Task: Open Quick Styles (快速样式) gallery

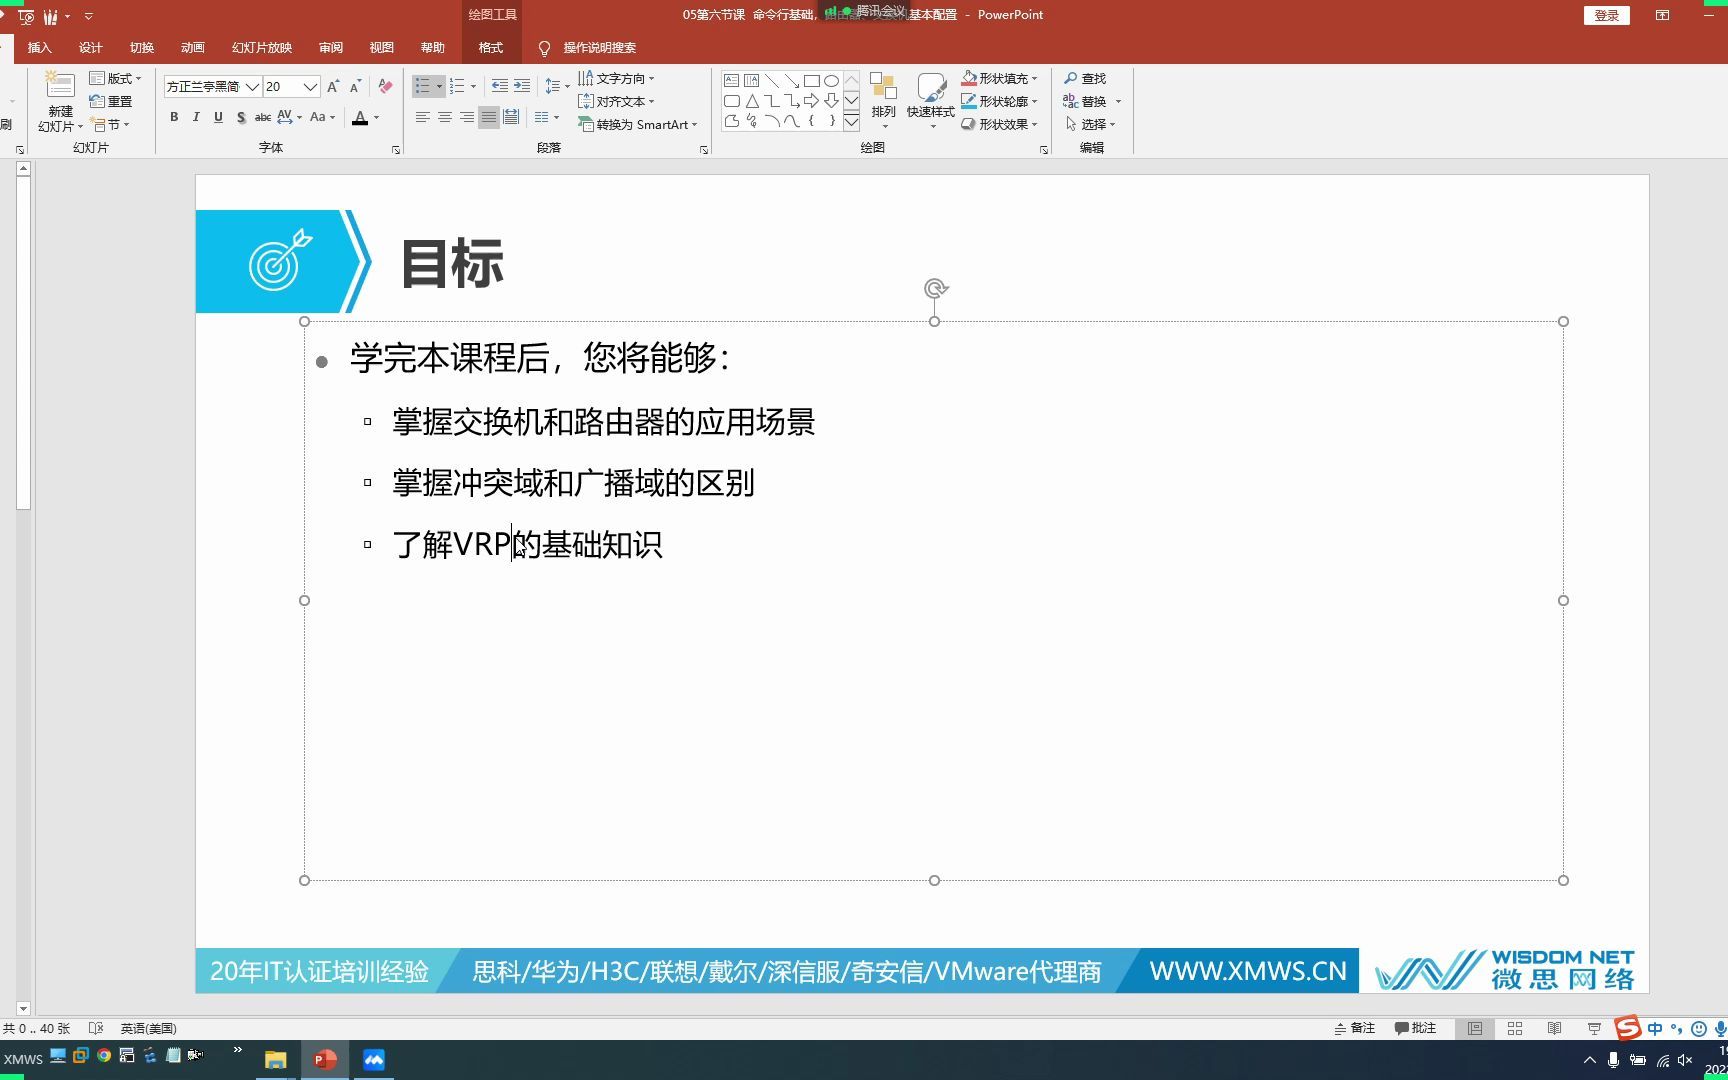Action: 931,100
